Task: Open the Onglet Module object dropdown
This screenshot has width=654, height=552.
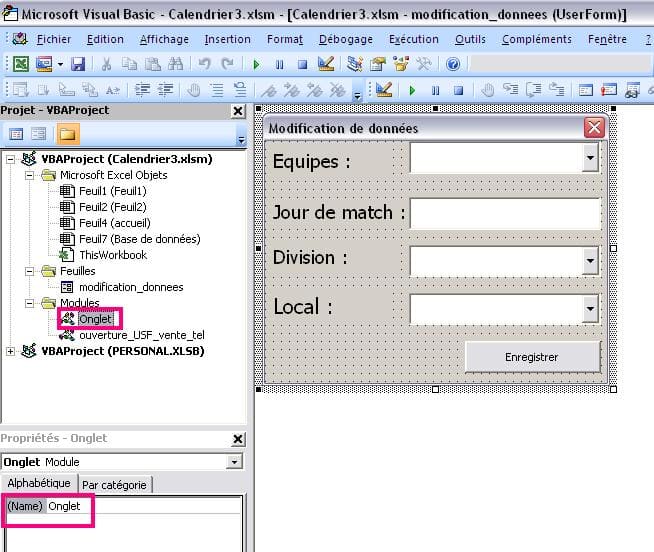Action: tap(234, 462)
